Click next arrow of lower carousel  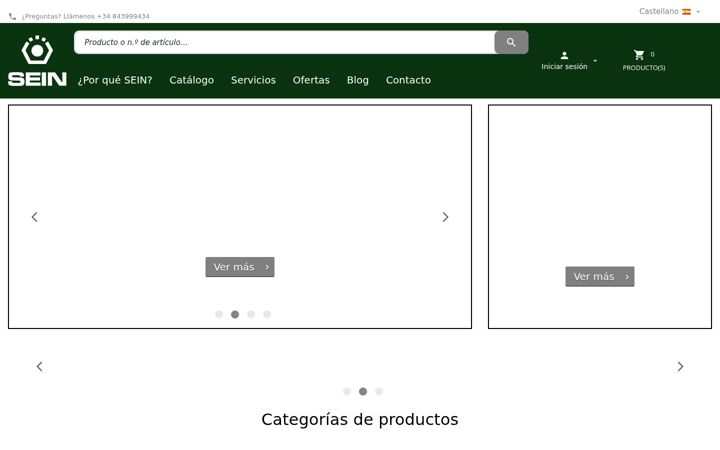(680, 366)
